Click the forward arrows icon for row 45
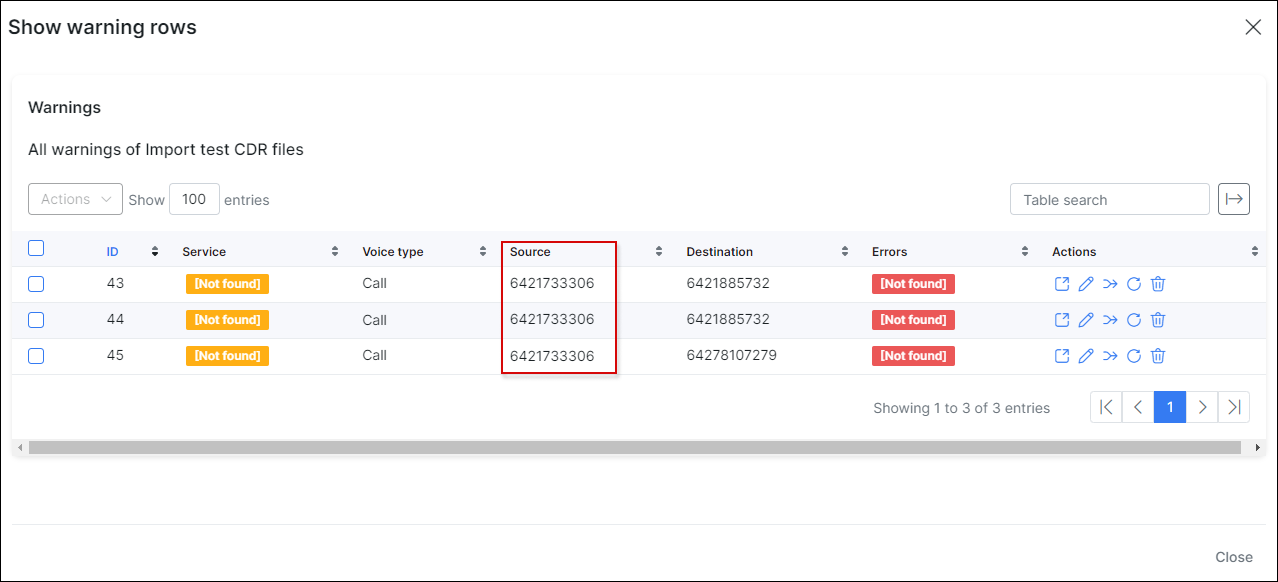Image resolution: width=1278 pixels, height=582 pixels. point(1110,356)
